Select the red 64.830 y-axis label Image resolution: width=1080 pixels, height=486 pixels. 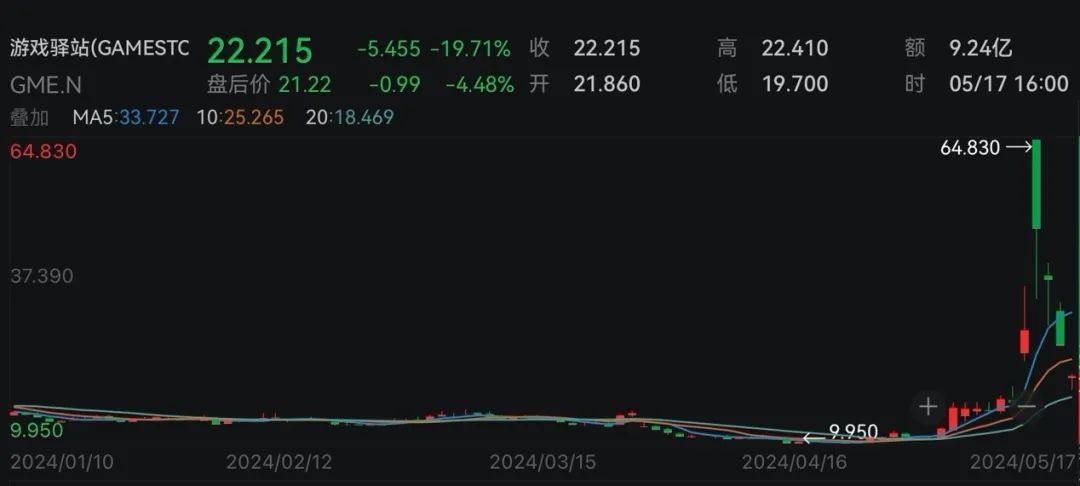(x=43, y=151)
